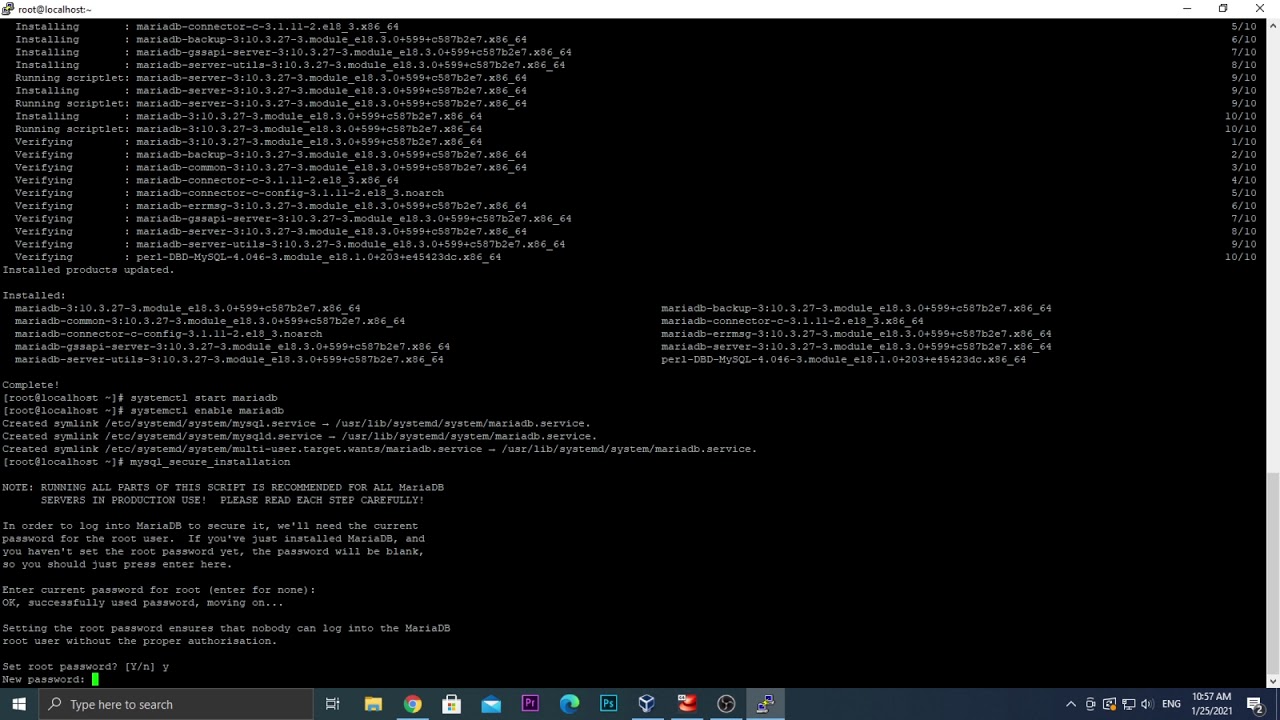Viewport: 1280px width, 720px height.
Task: Click the terminal scrollbar down arrow
Action: click(x=1273, y=681)
